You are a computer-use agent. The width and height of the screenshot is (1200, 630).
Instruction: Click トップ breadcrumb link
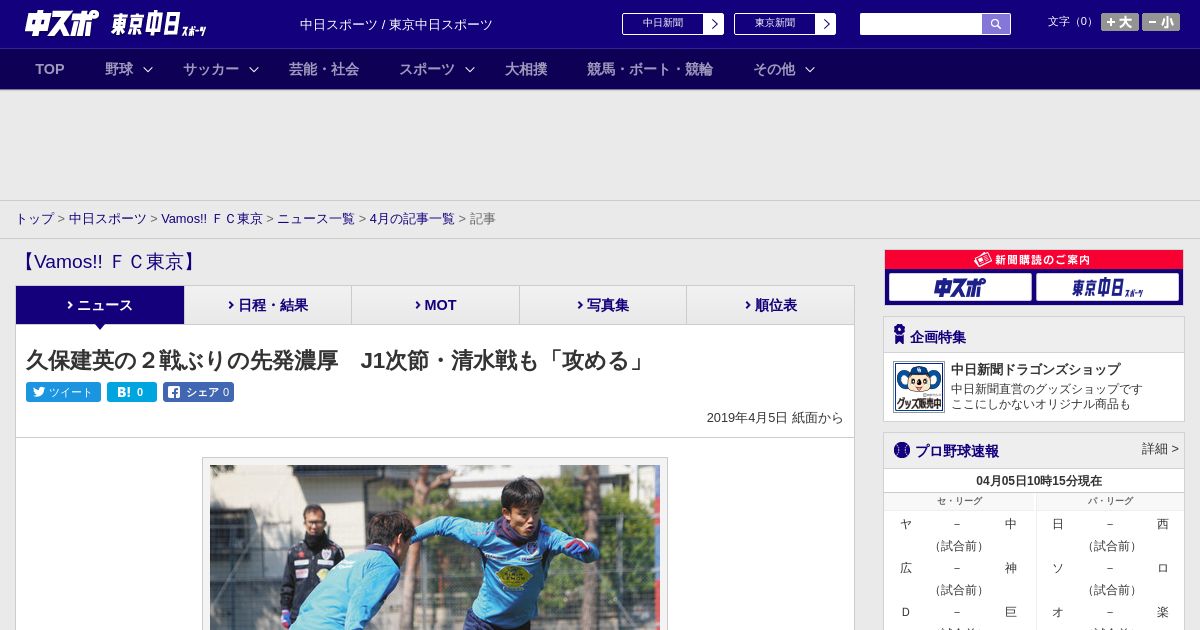point(34,218)
